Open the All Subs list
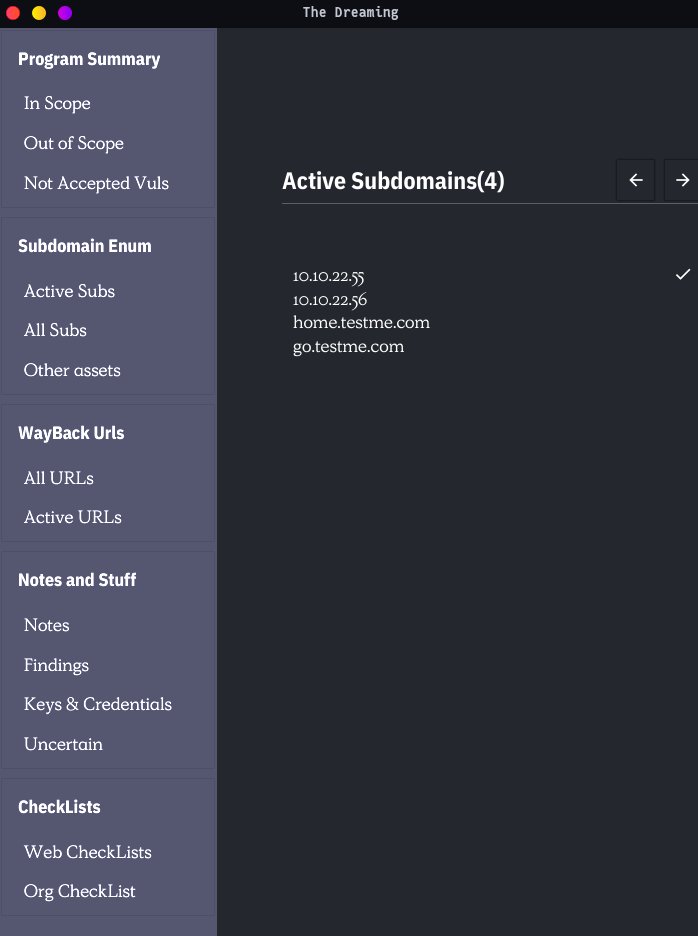Image resolution: width=698 pixels, height=936 pixels. (55, 330)
